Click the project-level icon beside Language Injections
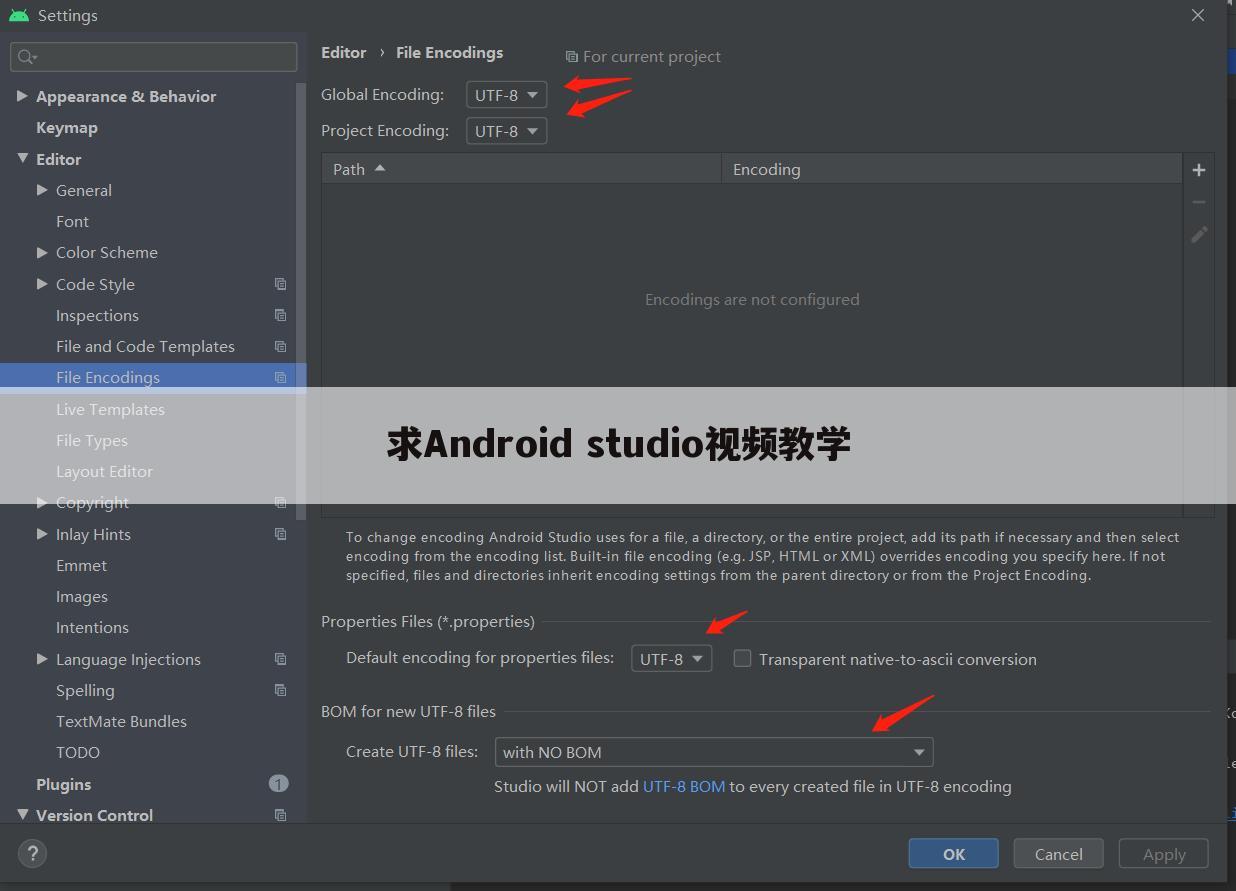This screenshot has width=1236, height=891. (x=280, y=659)
